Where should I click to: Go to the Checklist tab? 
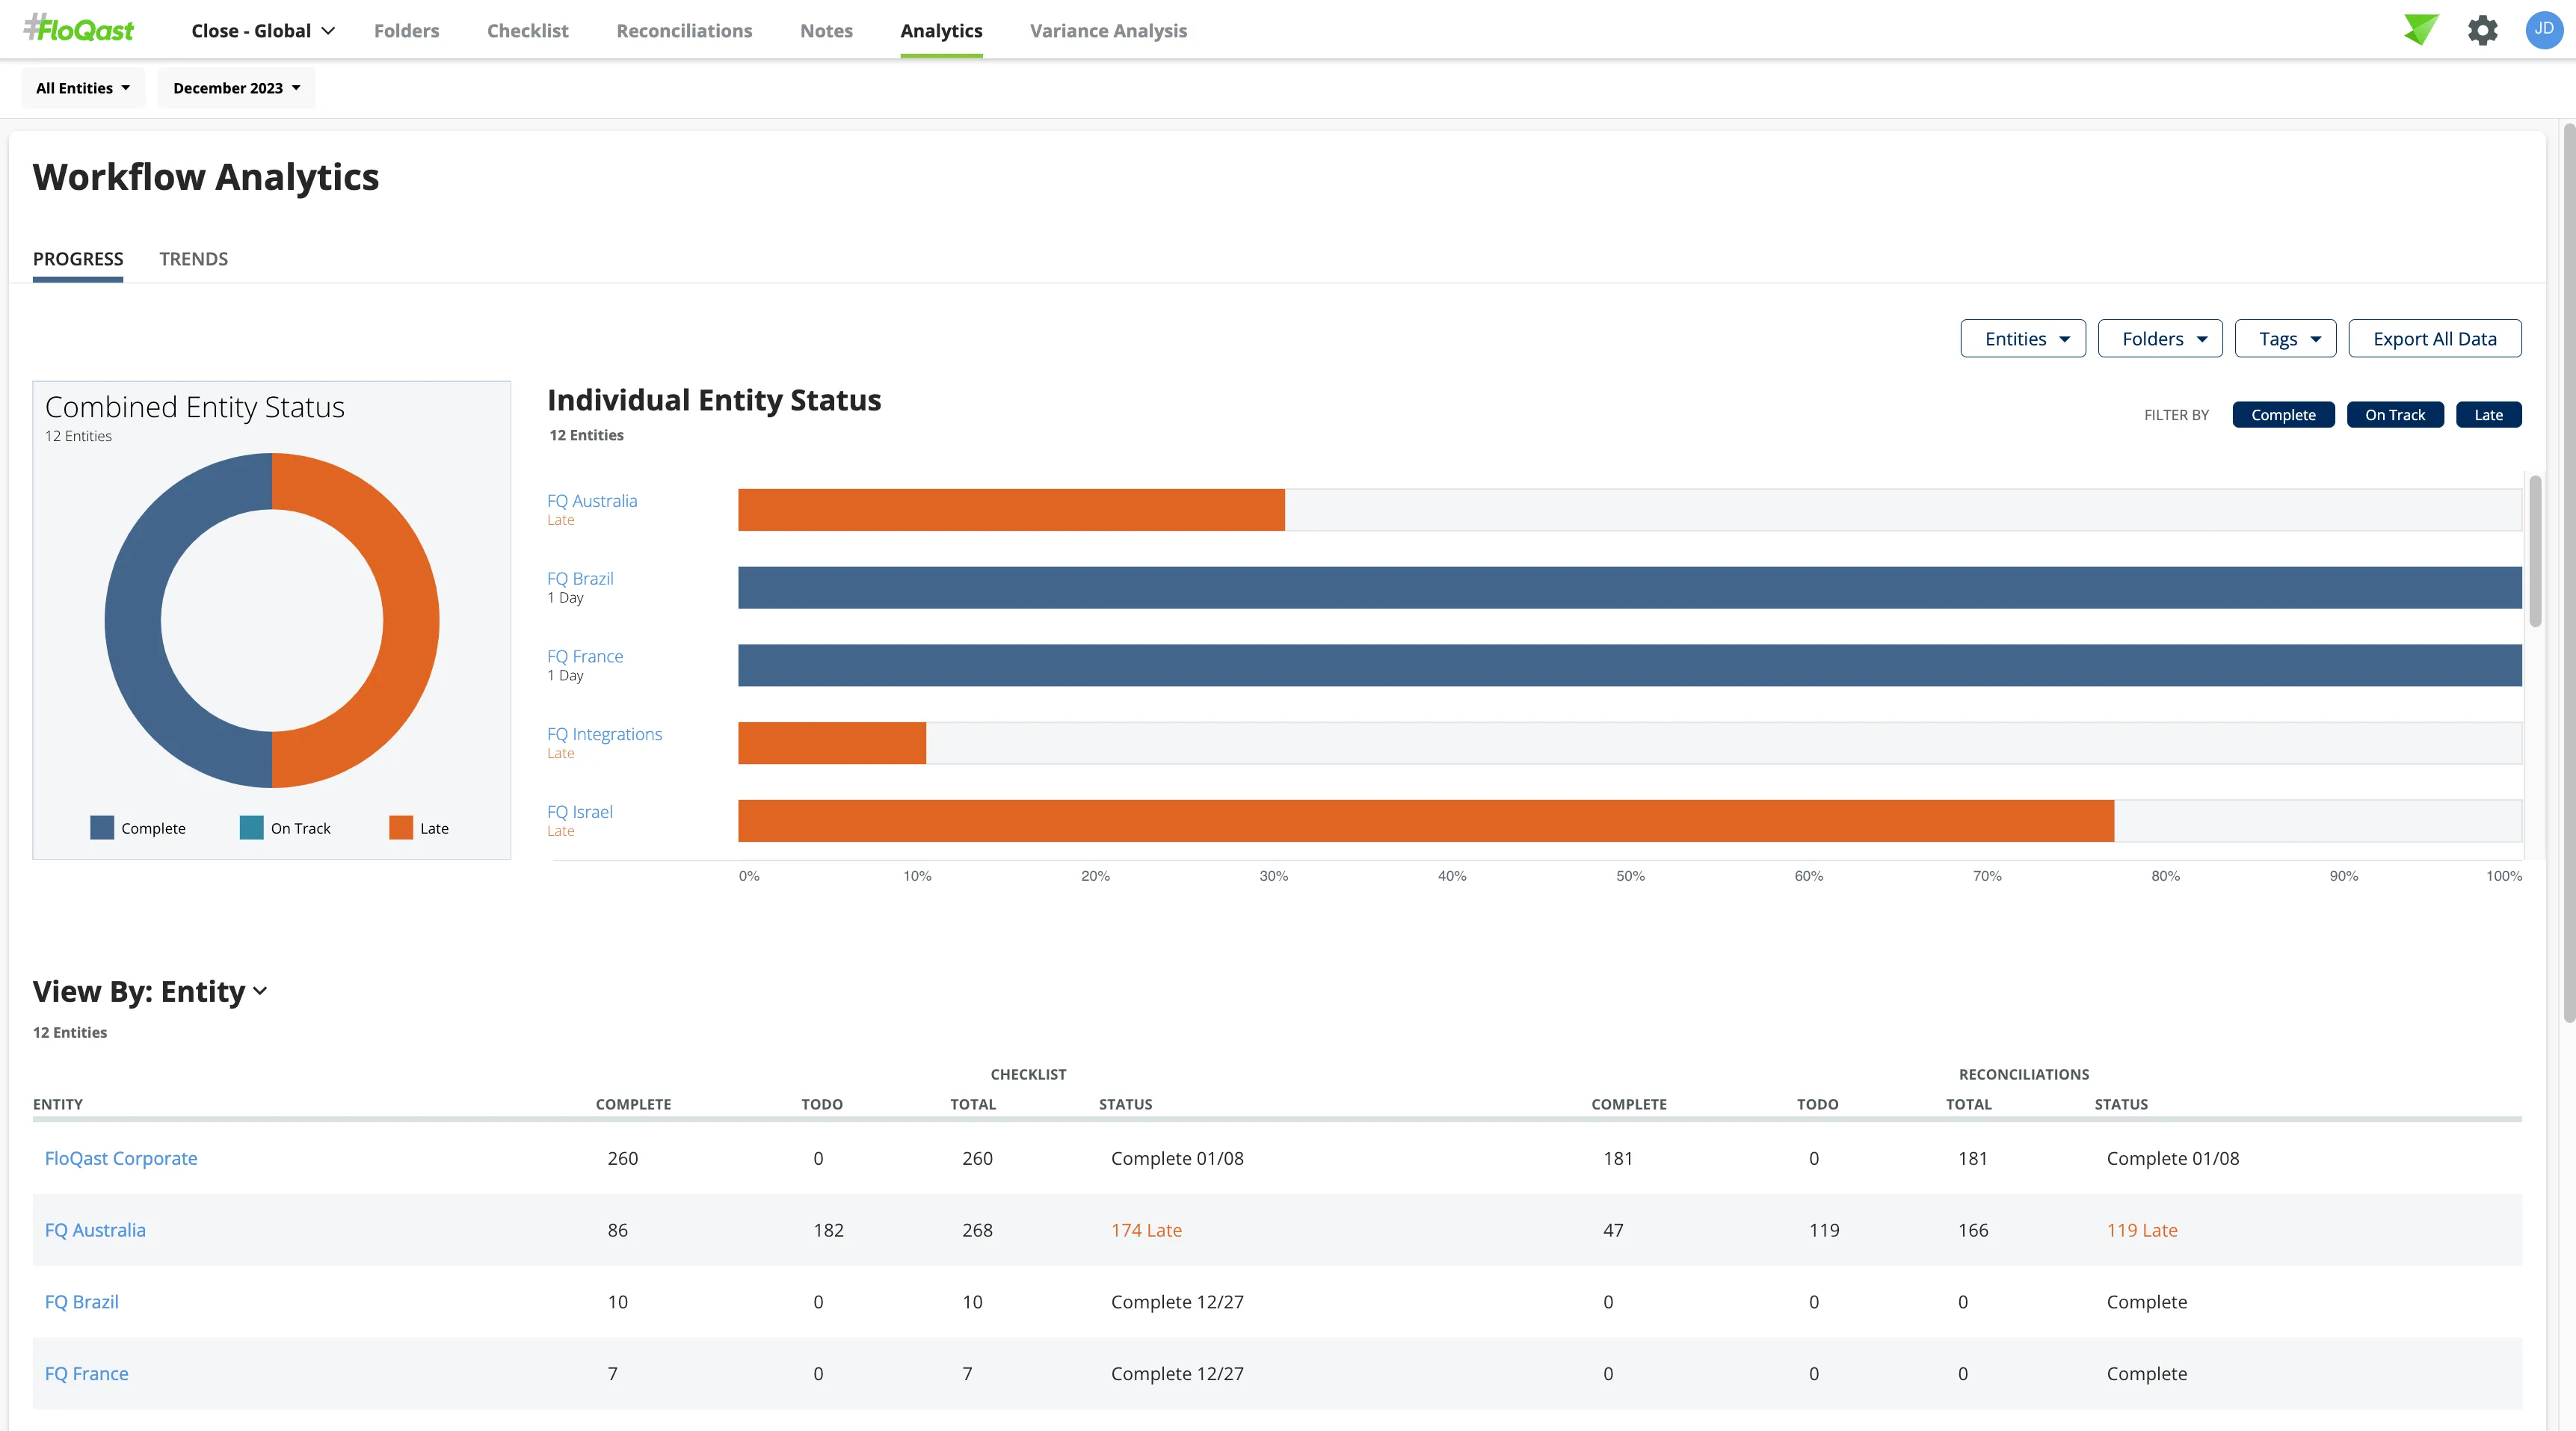click(527, 30)
